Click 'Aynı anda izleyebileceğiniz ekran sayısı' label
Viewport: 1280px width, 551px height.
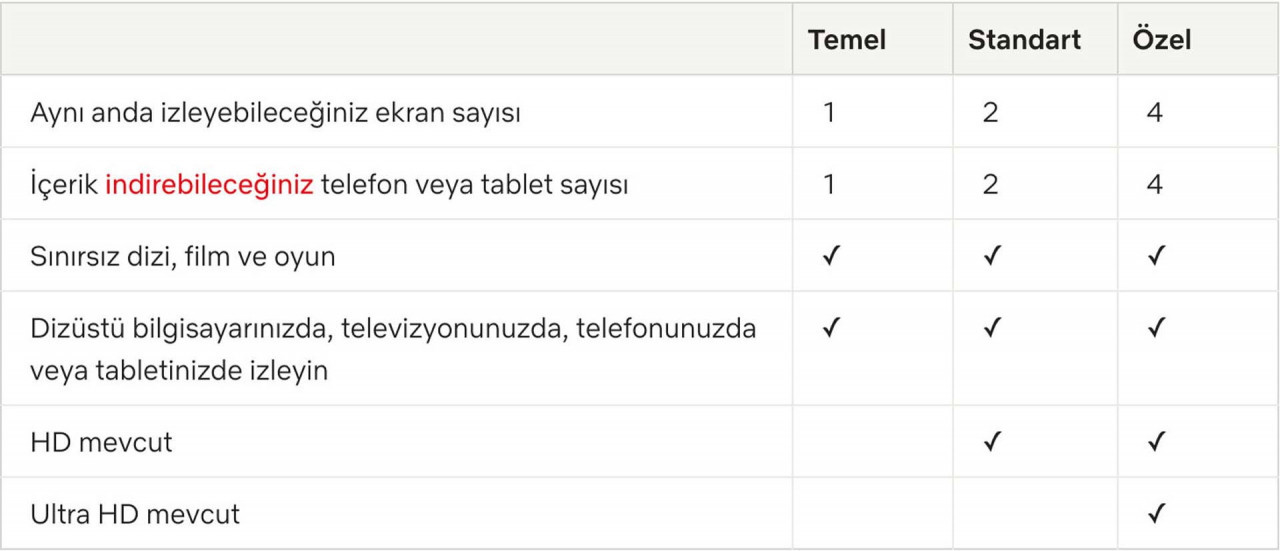click(x=276, y=113)
